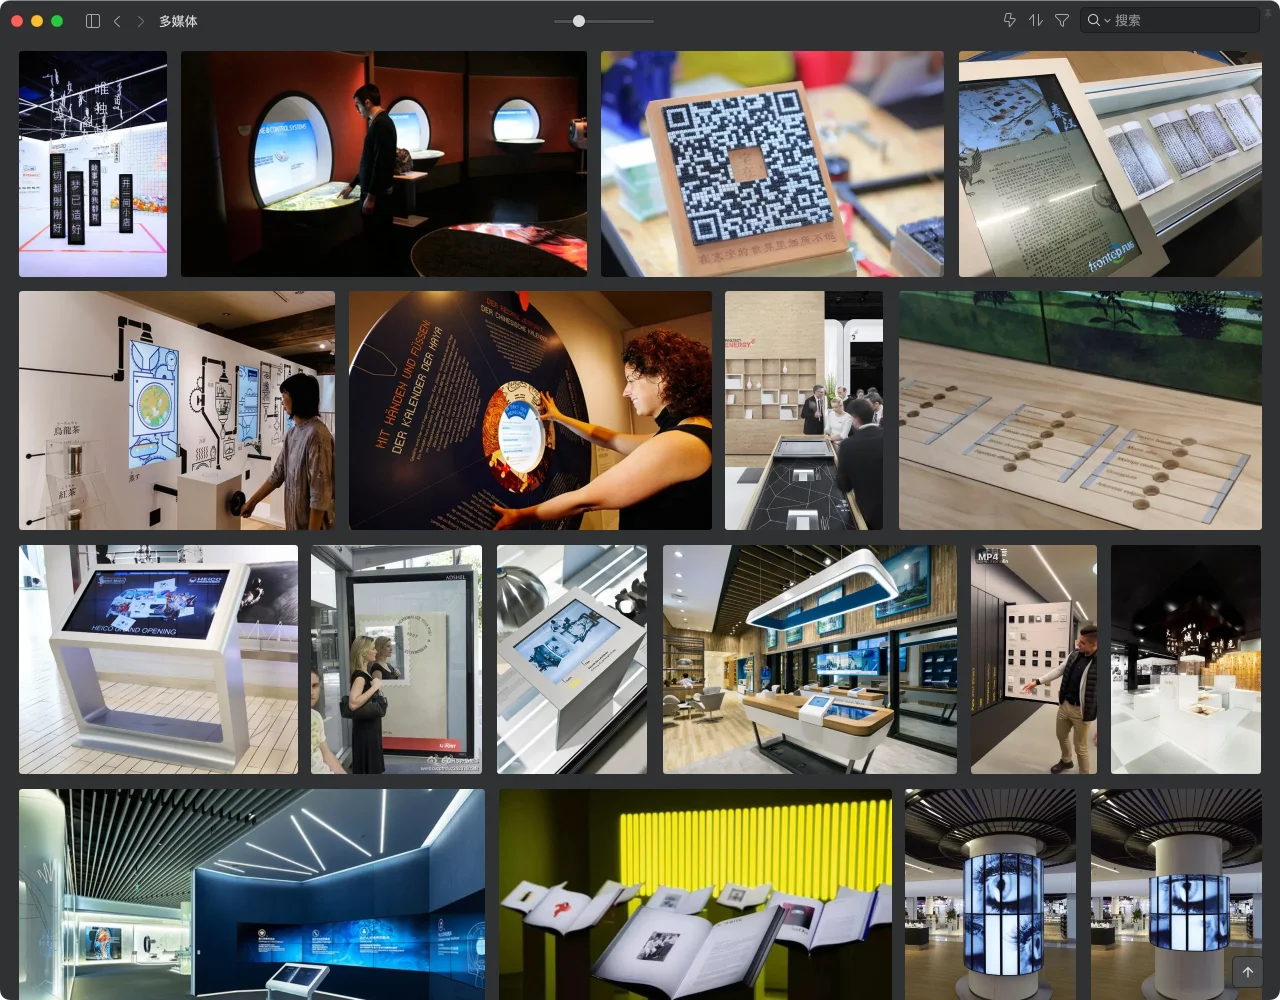Viewport: 1280px width, 1000px height.
Task: Go back with the left chevron
Action: pos(117,21)
